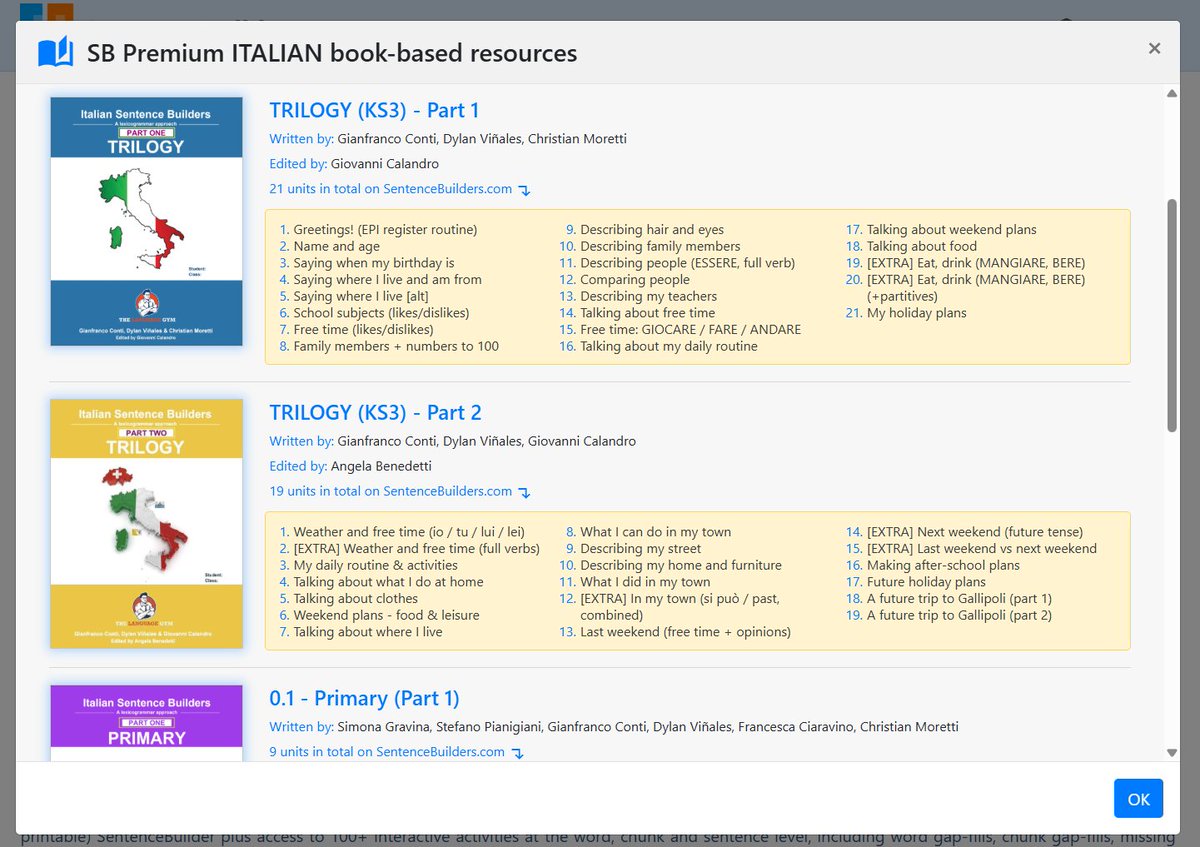Select unit 'Describing my teachers'

point(648,296)
